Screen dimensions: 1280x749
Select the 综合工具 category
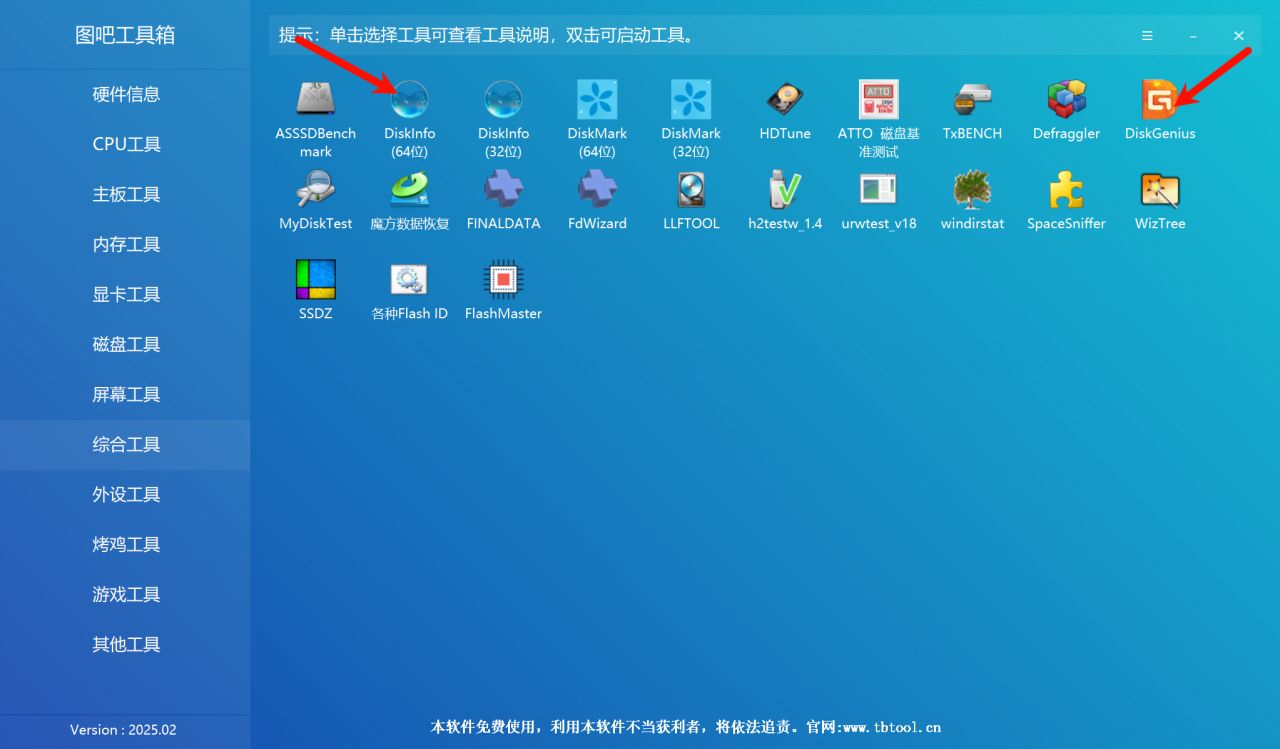(x=125, y=445)
